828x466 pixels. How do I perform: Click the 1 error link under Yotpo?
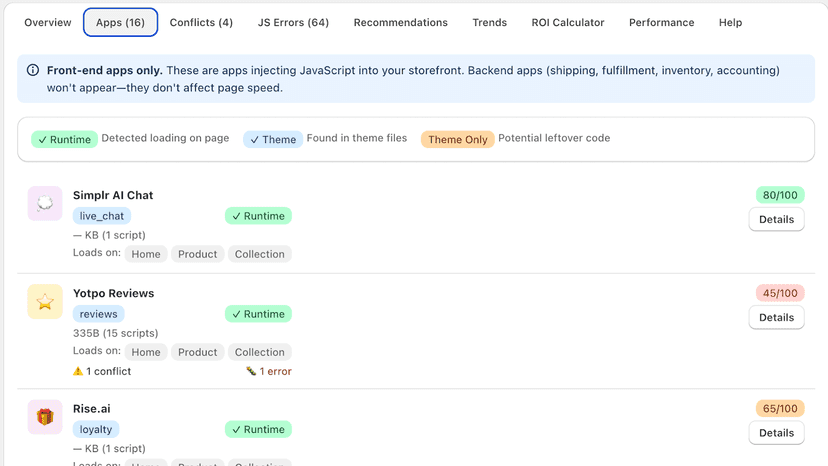click(x=269, y=371)
